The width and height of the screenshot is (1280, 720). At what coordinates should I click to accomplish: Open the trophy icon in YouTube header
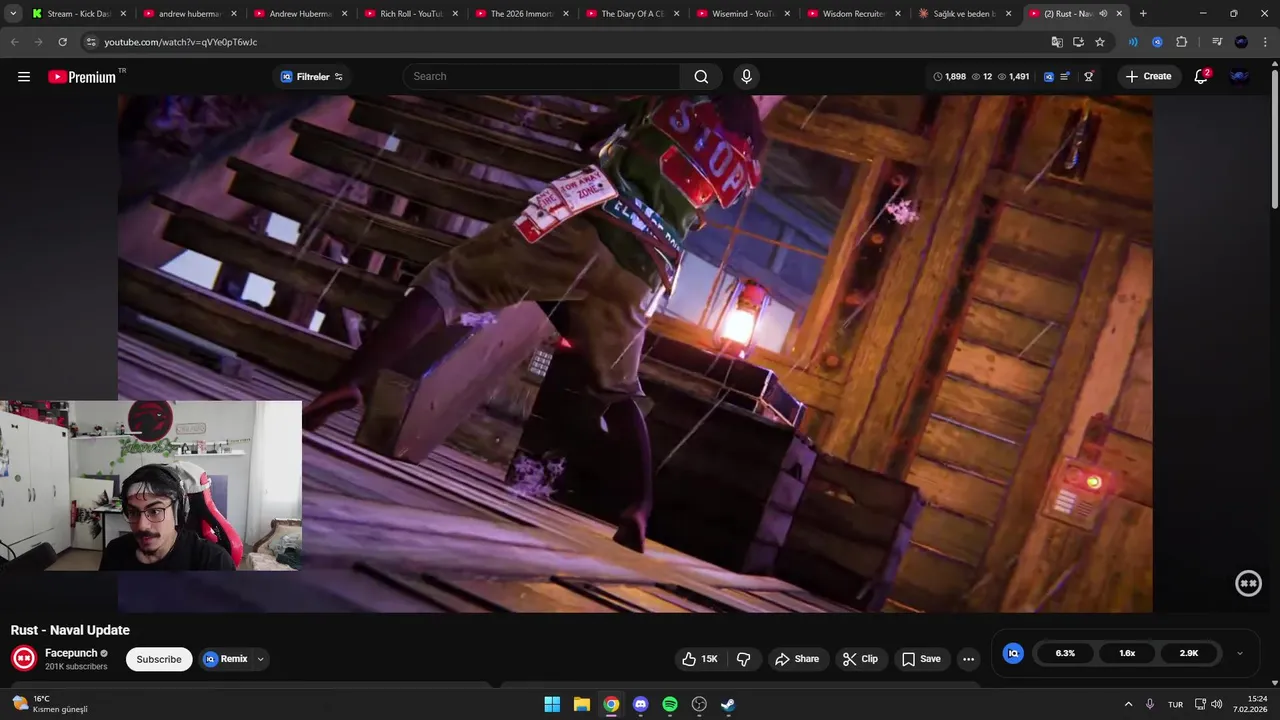pyautogui.click(x=1089, y=76)
